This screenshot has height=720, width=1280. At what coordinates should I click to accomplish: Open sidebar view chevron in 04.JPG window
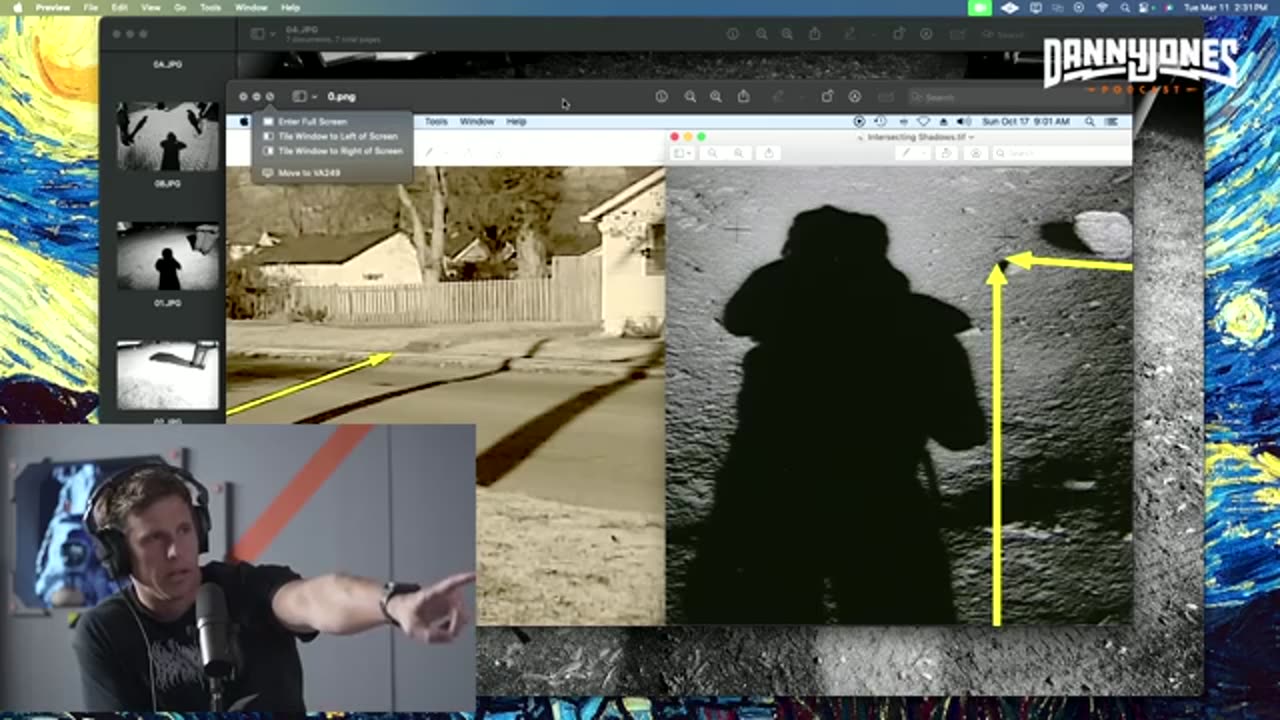coord(271,34)
